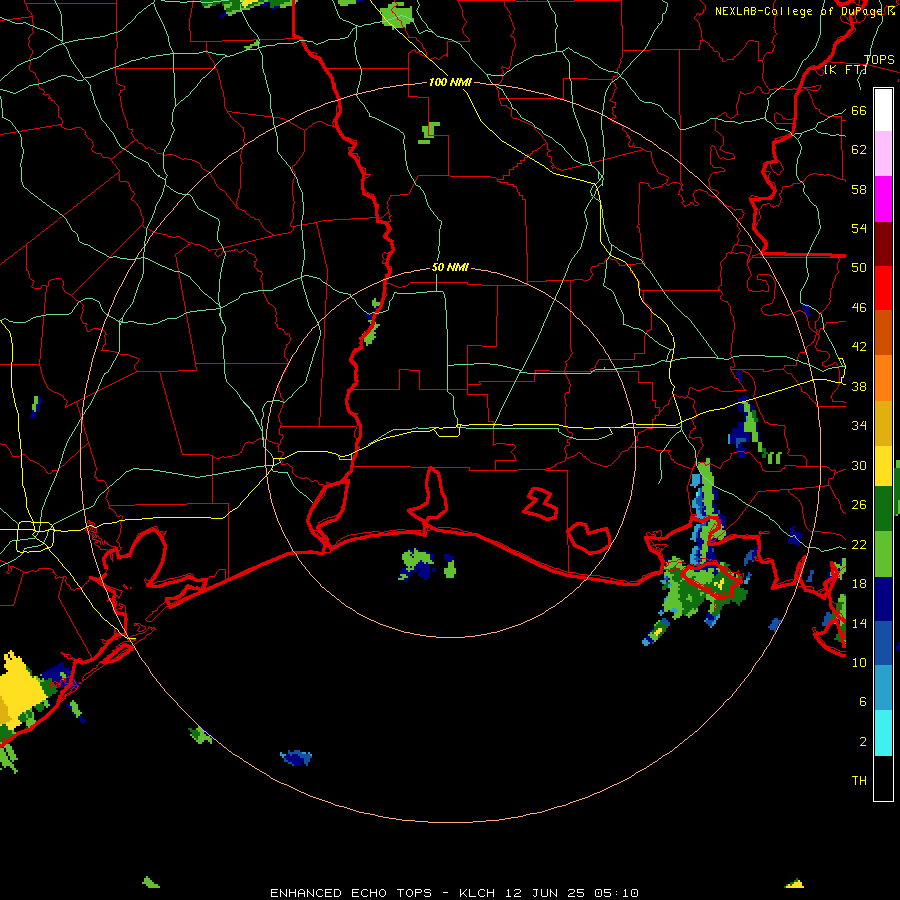
Task: Click the dark green legend swatch
Action: [883, 509]
